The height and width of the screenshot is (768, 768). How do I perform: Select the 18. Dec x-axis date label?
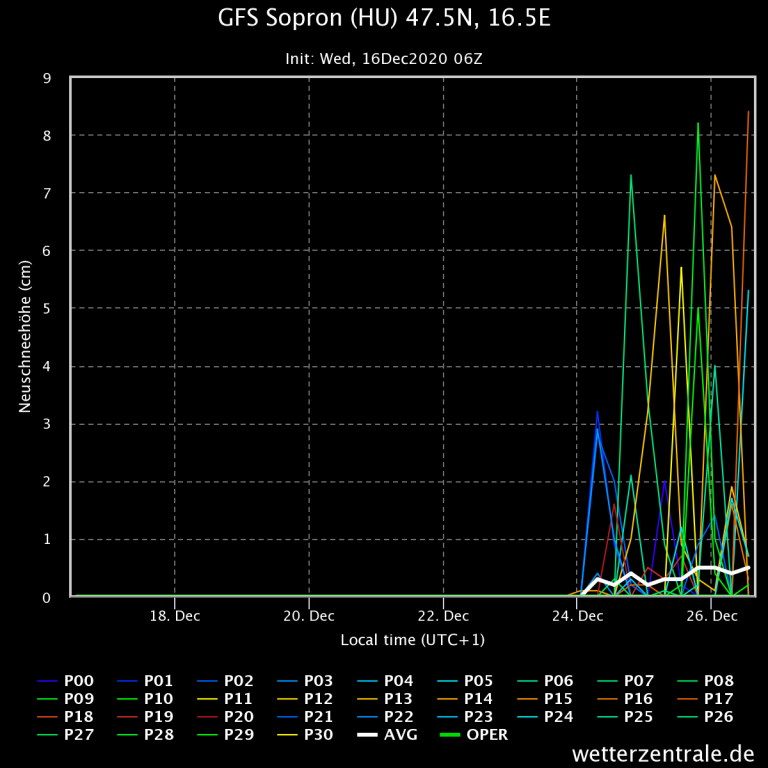point(175,616)
